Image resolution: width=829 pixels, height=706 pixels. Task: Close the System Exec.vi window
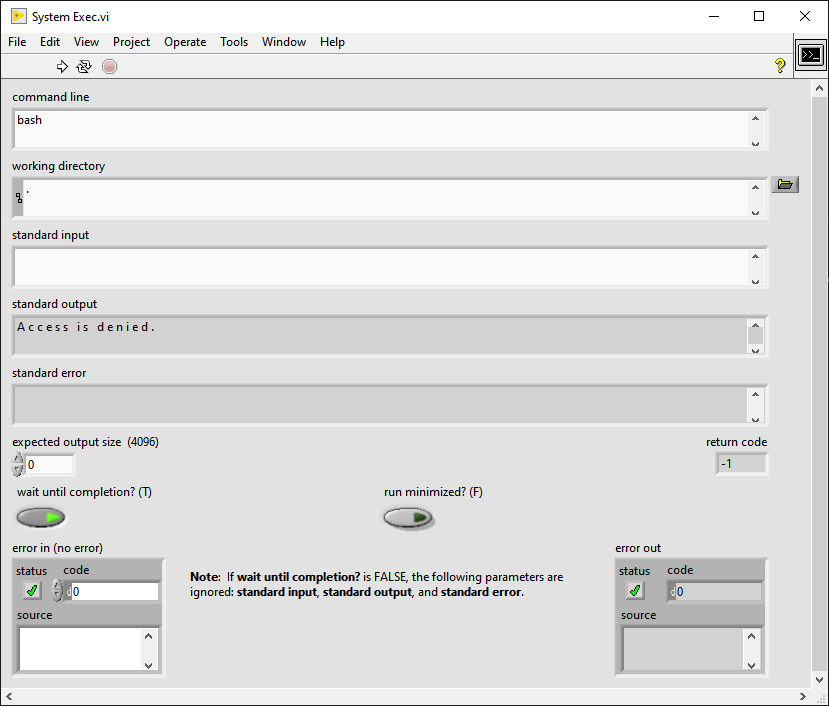pyautogui.click(x=805, y=16)
